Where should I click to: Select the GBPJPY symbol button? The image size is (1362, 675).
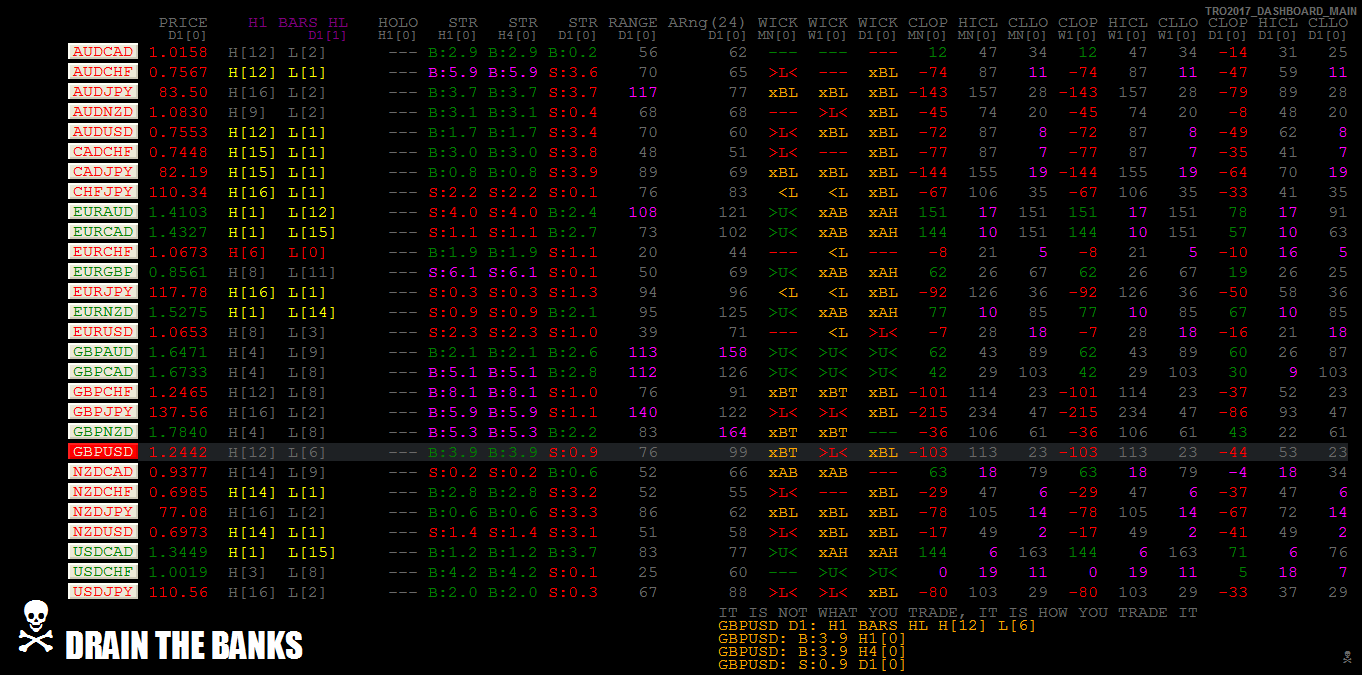tap(102, 411)
